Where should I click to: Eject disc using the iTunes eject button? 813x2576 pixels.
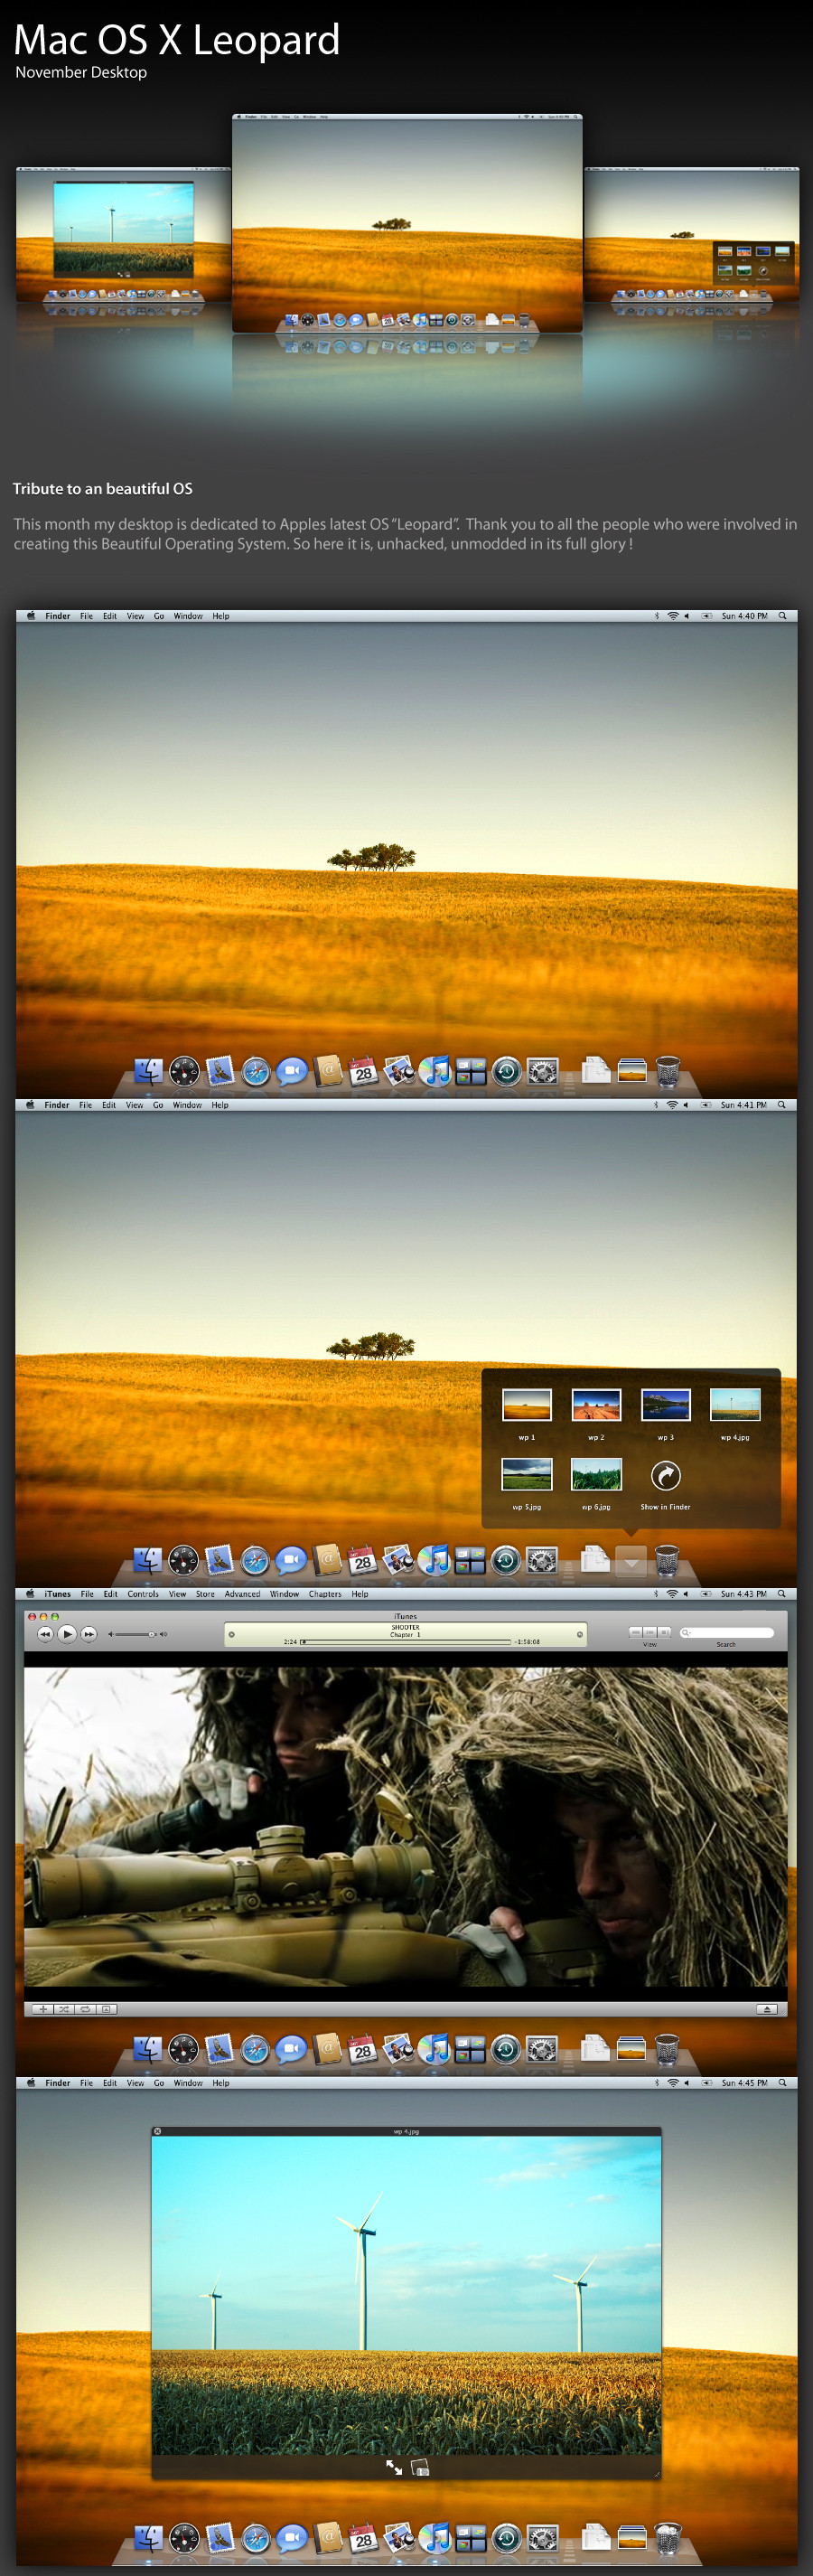767,2008
